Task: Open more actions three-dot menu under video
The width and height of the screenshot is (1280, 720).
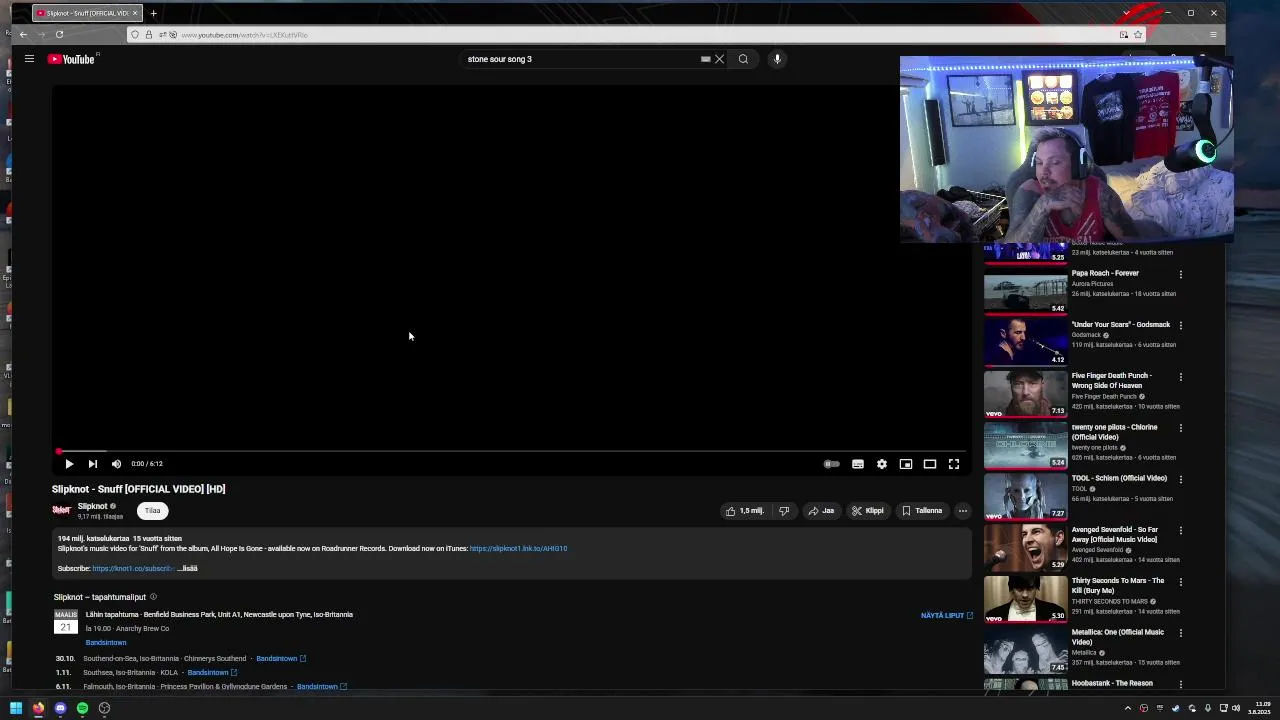Action: tap(963, 511)
